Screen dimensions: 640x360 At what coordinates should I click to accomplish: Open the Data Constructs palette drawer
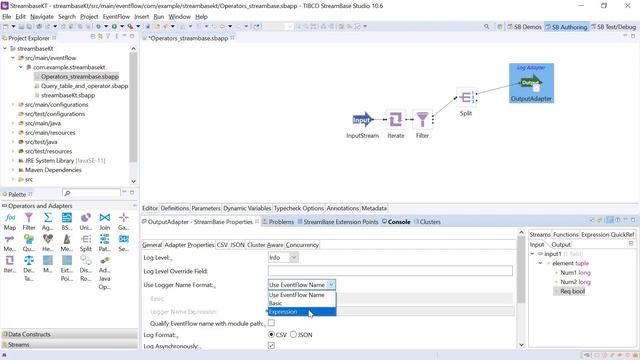coord(69,334)
